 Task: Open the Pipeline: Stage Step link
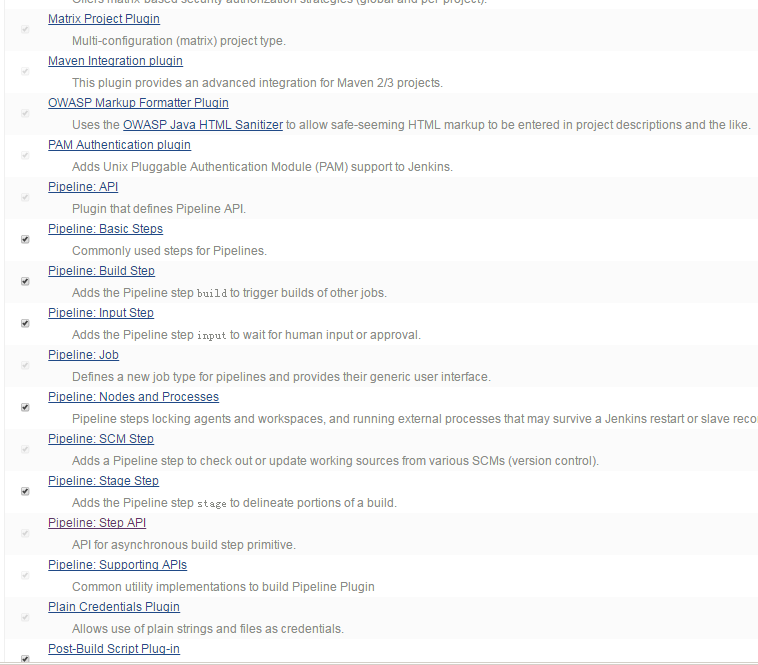103,481
